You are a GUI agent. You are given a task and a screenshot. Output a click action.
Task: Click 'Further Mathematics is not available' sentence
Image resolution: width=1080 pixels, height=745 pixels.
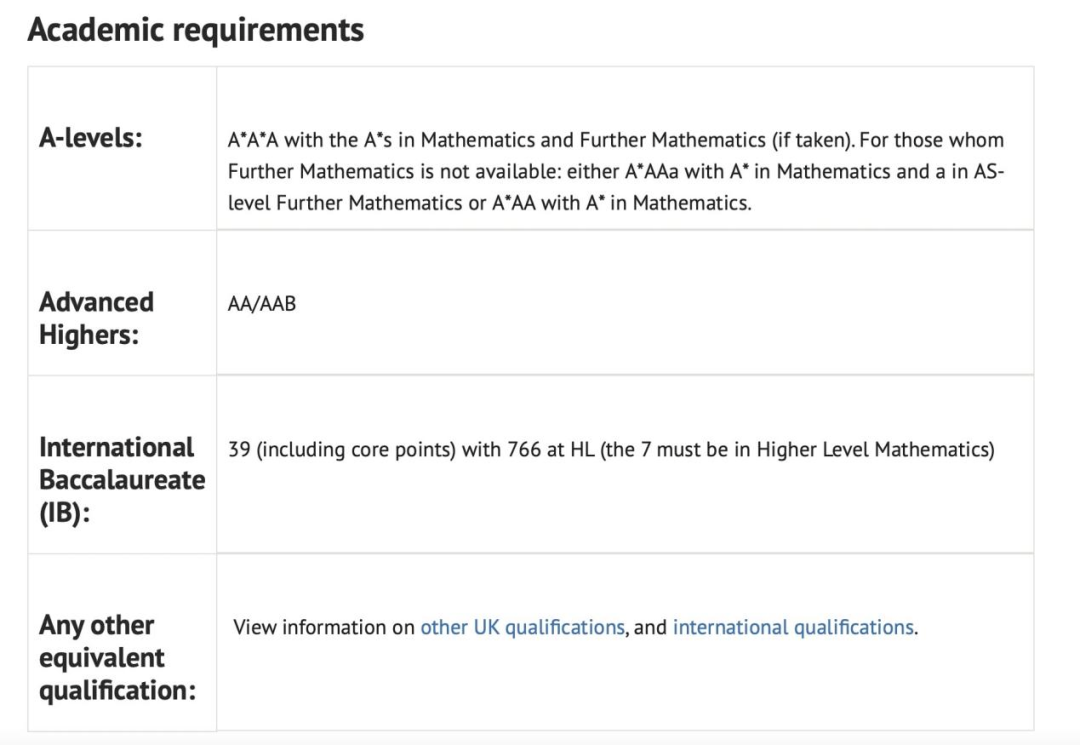[x=395, y=171]
